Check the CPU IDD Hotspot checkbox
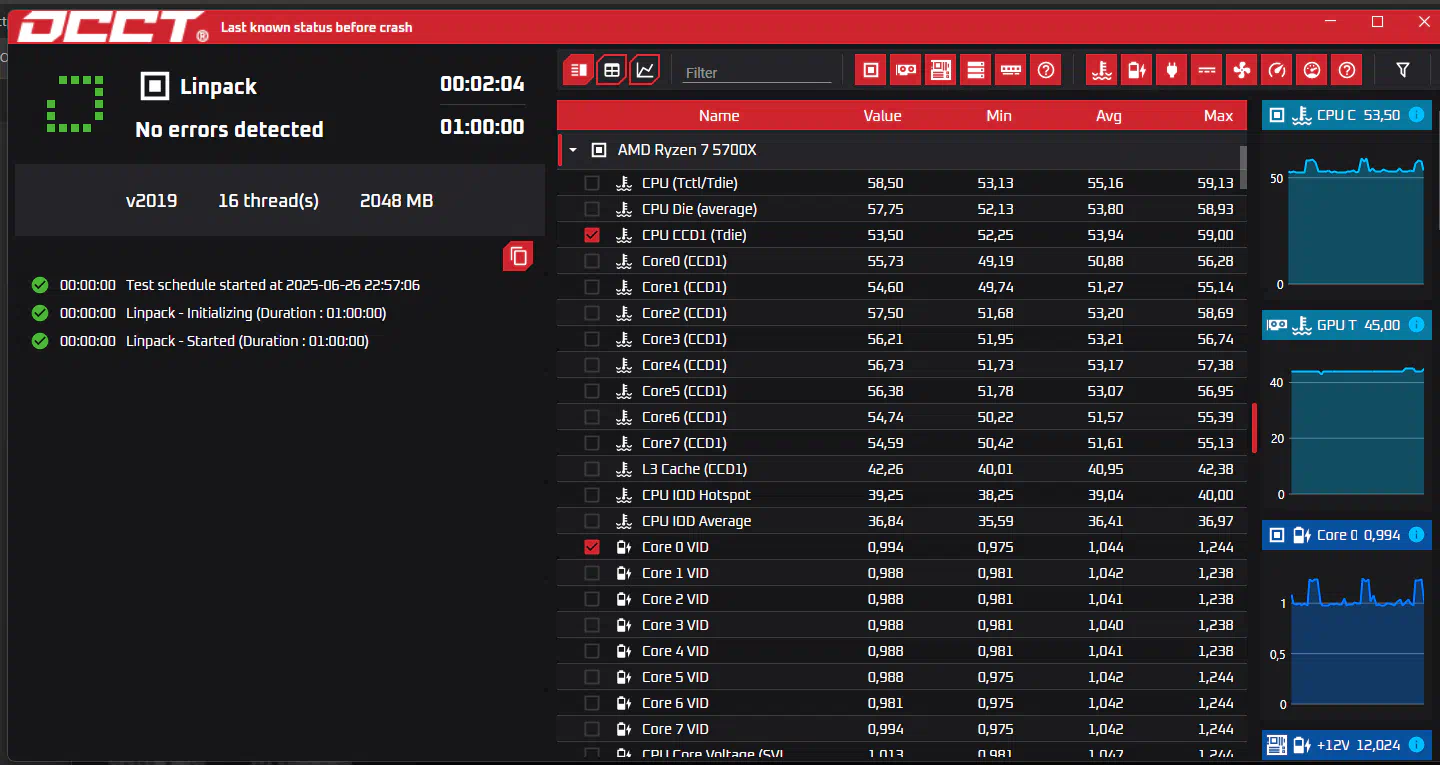Viewport: 1440px width, 765px height. 592,495
